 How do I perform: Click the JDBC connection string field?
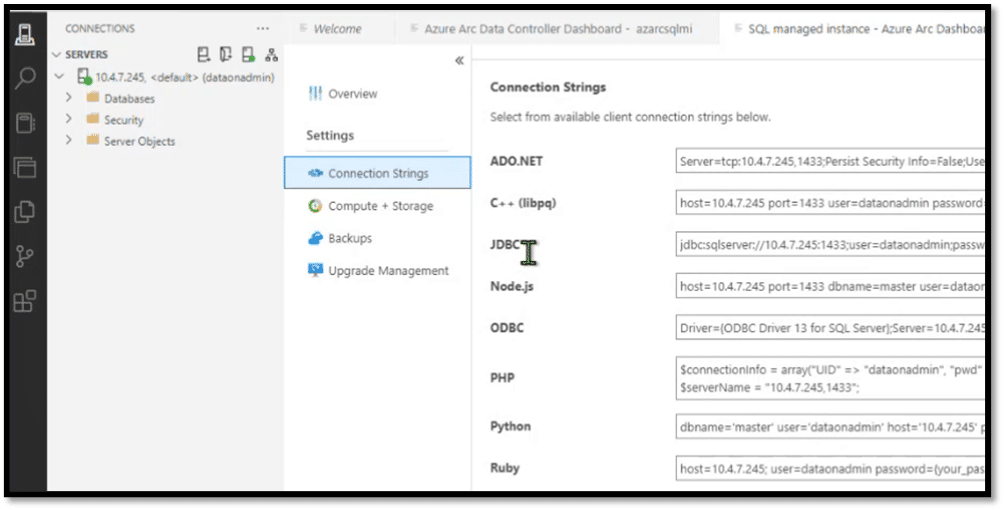tap(830, 244)
